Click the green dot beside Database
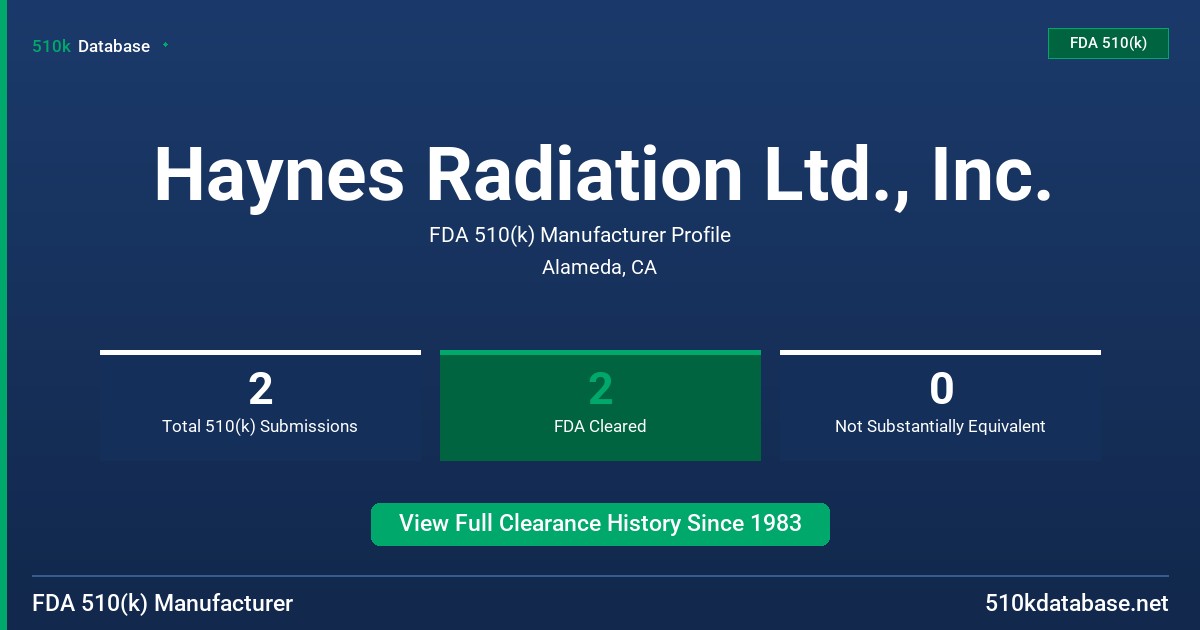Image resolution: width=1200 pixels, height=630 pixels. (x=165, y=45)
